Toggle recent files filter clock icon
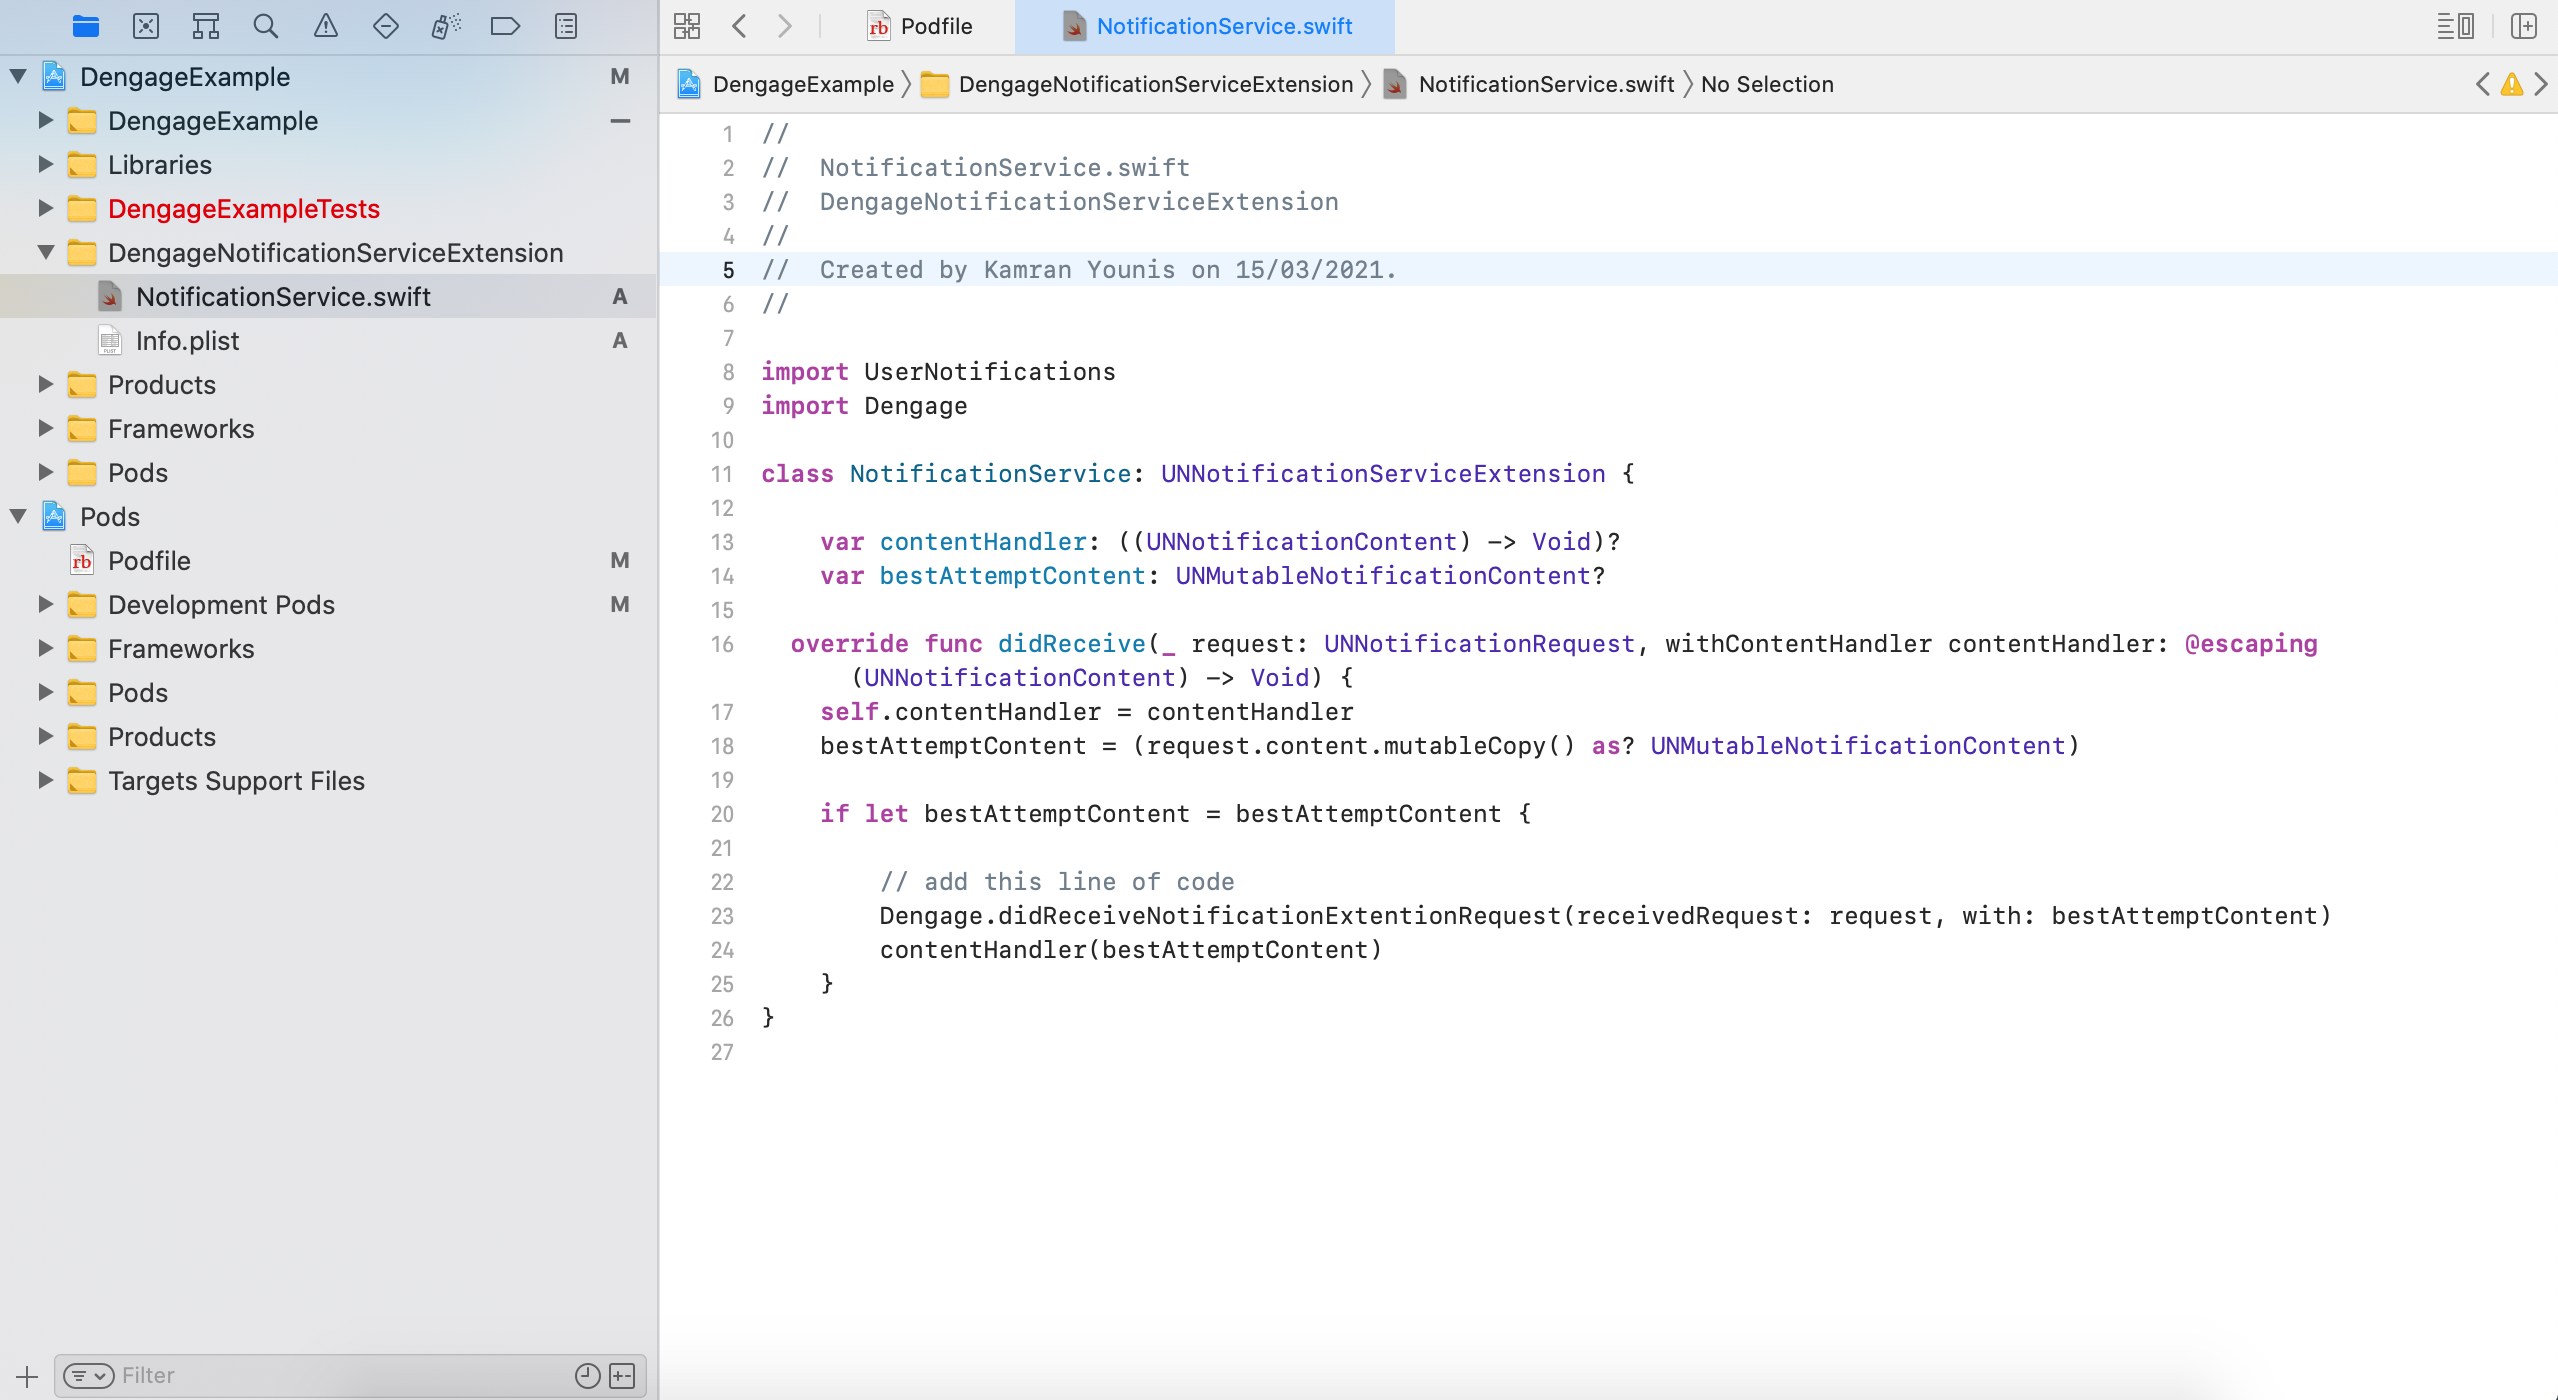The width and height of the screenshot is (2558, 1400). [588, 1376]
